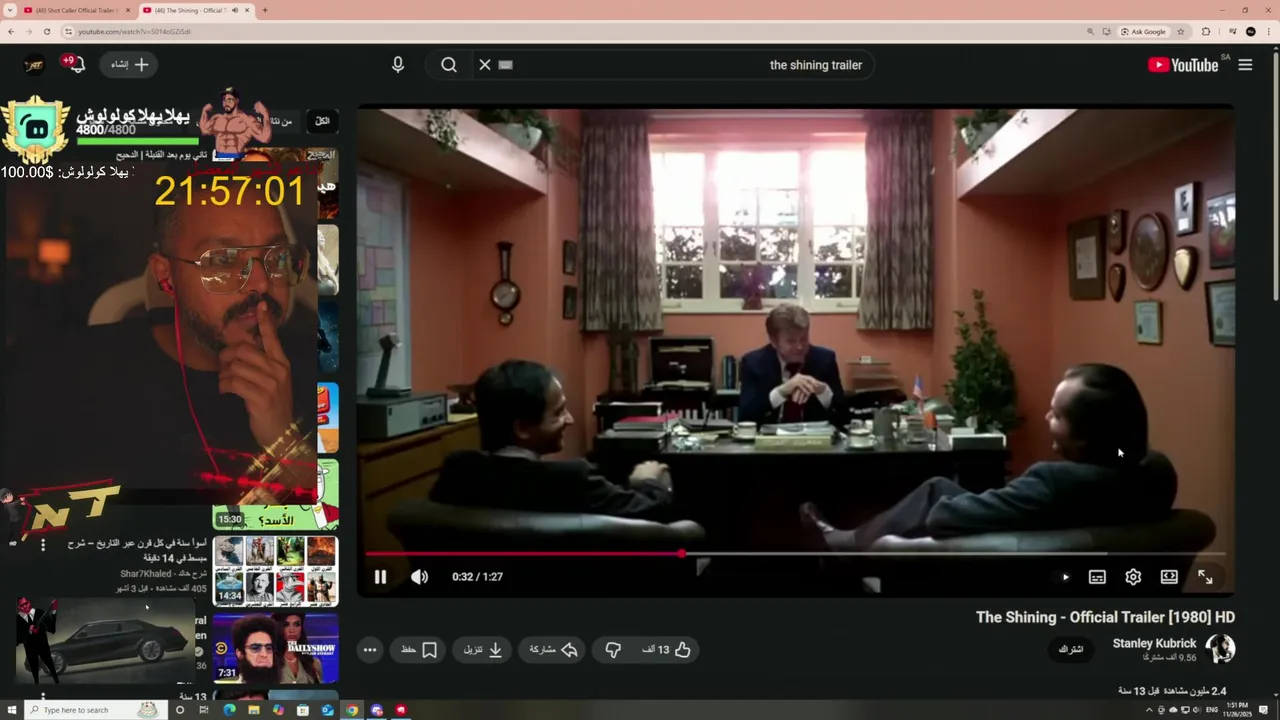Open the account avatar in YouTube header
1280x720 pixels.
point(34,64)
